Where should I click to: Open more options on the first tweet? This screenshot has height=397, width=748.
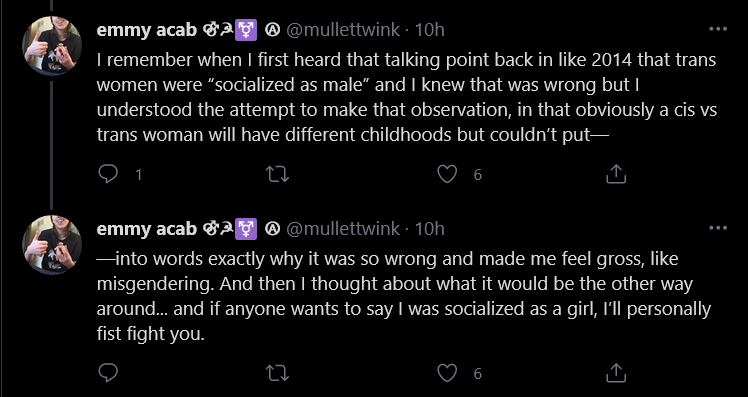pos(718,29)
